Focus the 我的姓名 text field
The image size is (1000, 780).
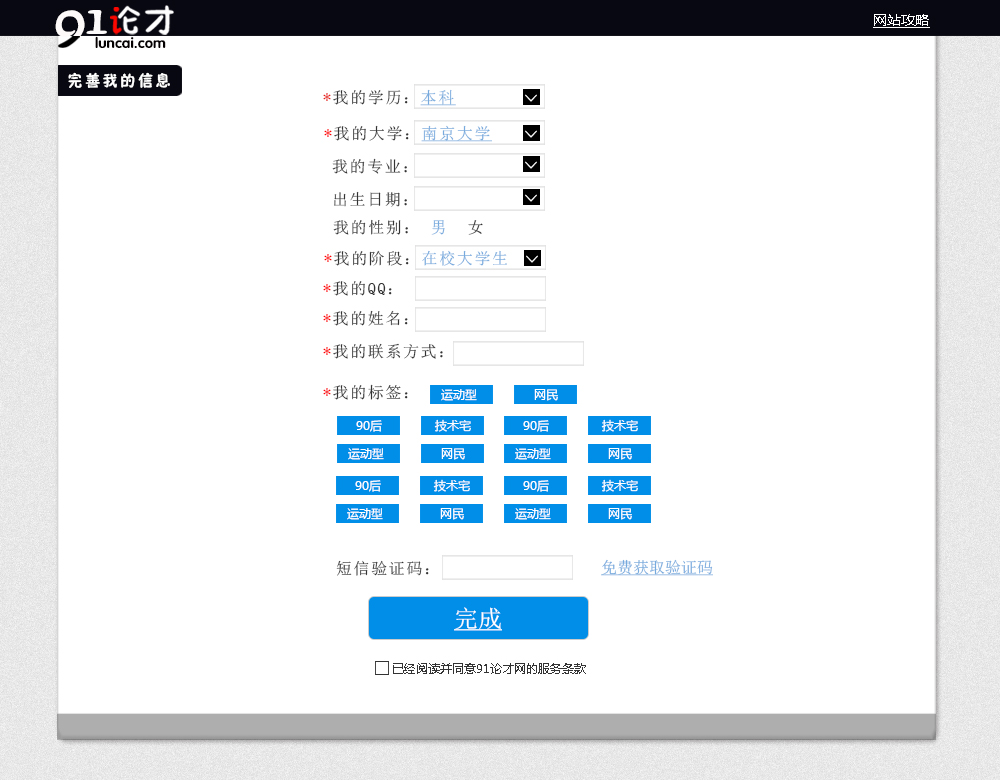pos(480,319)
